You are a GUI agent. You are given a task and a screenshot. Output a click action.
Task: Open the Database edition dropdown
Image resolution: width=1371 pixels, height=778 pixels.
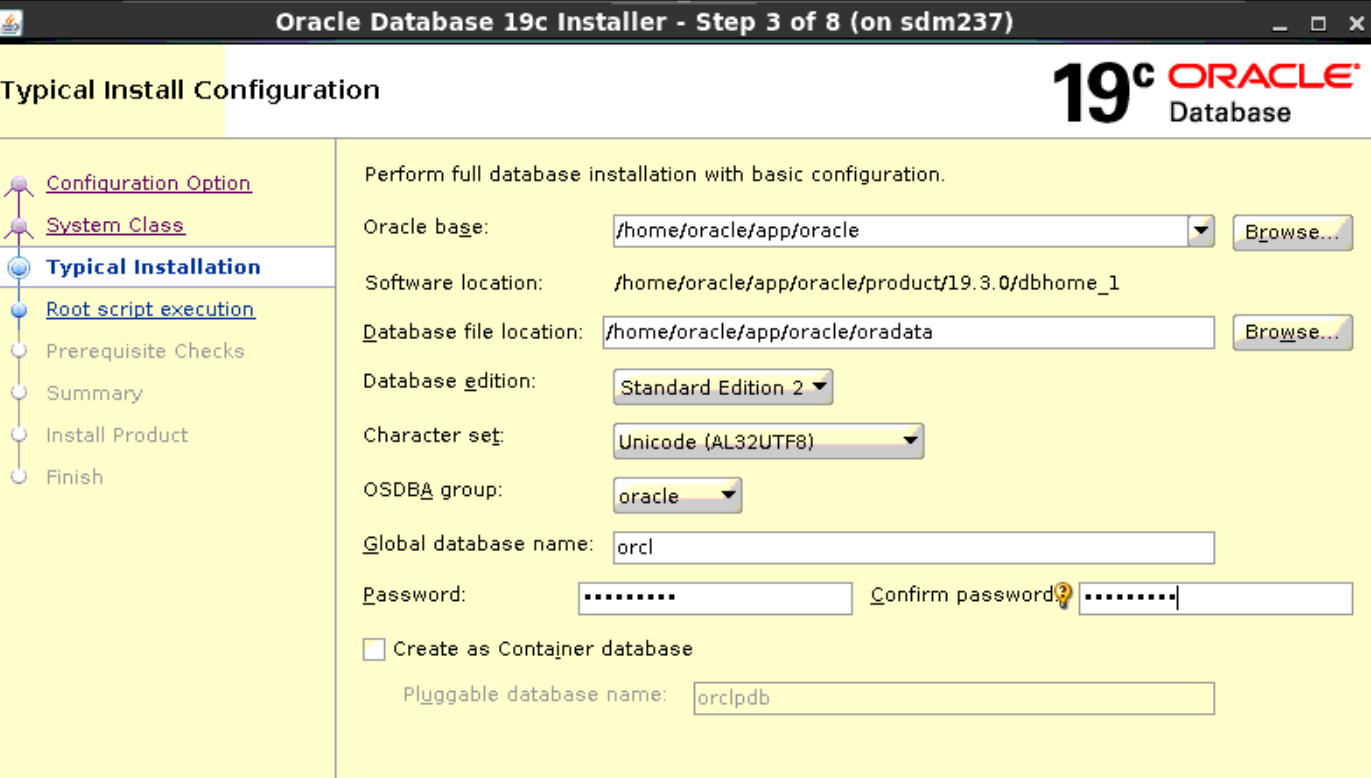722,387
